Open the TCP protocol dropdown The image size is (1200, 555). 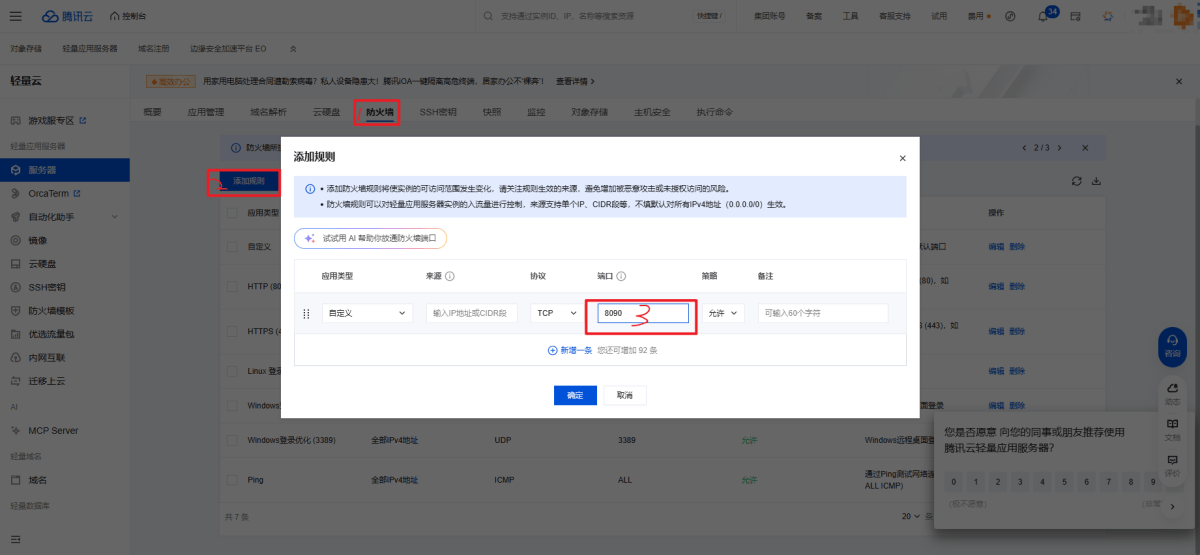555,313
